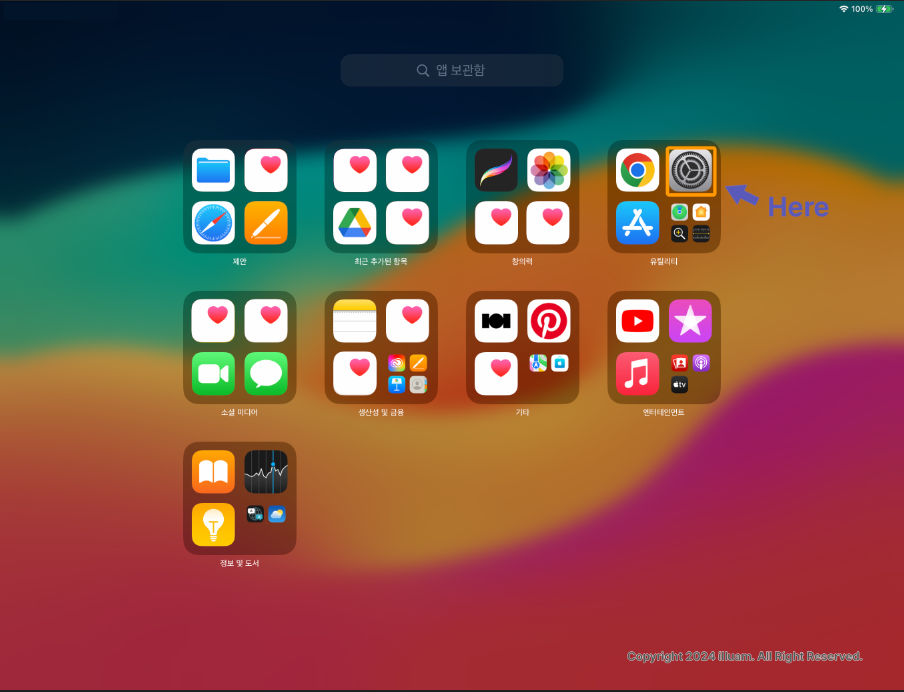Viewport: 904px width, 692px height.
Task: Launch the Pinterest app
Action: tap(549, 321)
